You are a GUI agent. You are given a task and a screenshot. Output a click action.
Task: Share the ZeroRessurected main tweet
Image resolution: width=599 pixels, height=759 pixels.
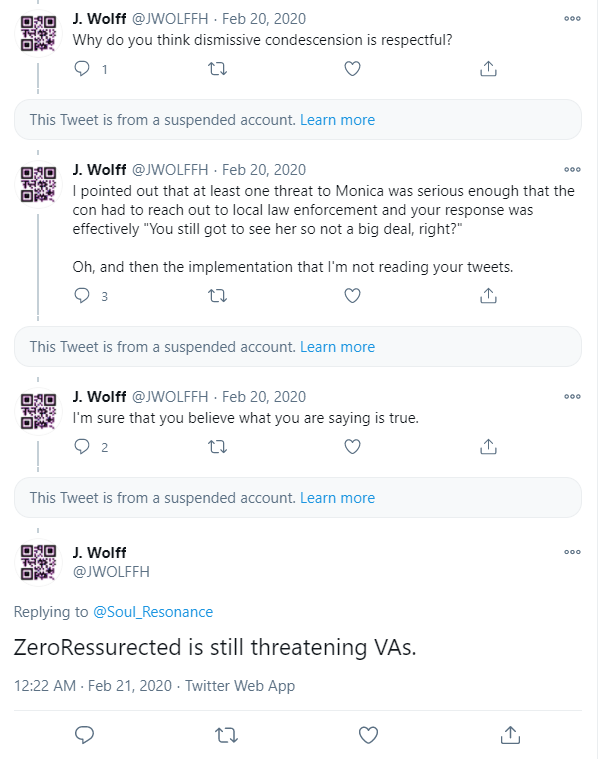(x=510, y=735)
